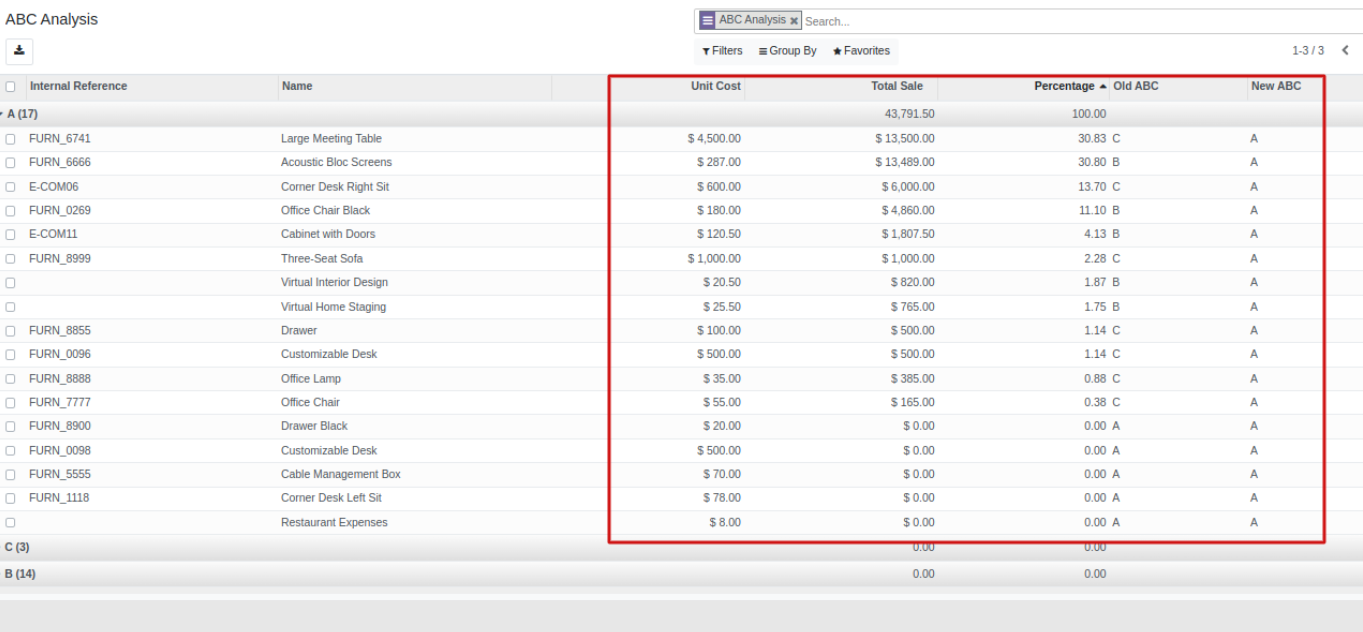Click the download export icon
This screenshot has height=632, width=1363.
pos(19,50)
